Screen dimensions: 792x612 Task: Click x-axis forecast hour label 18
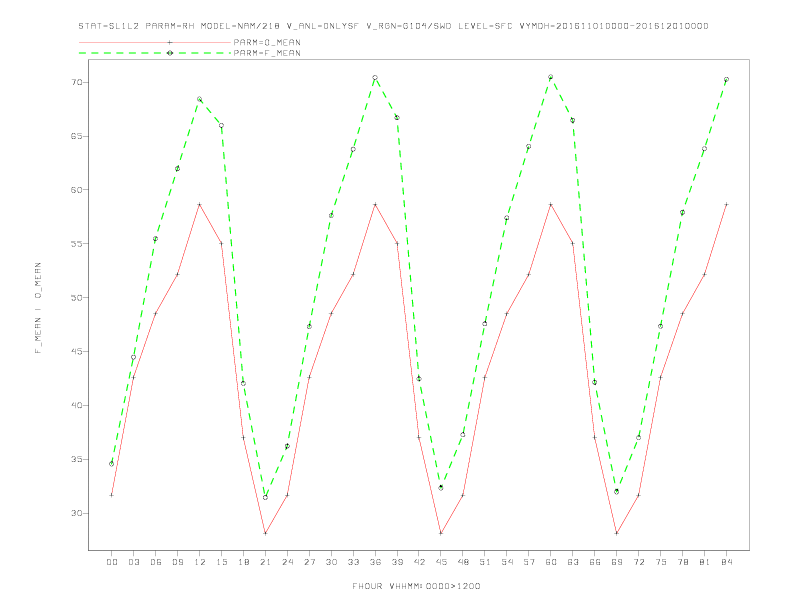243,562
